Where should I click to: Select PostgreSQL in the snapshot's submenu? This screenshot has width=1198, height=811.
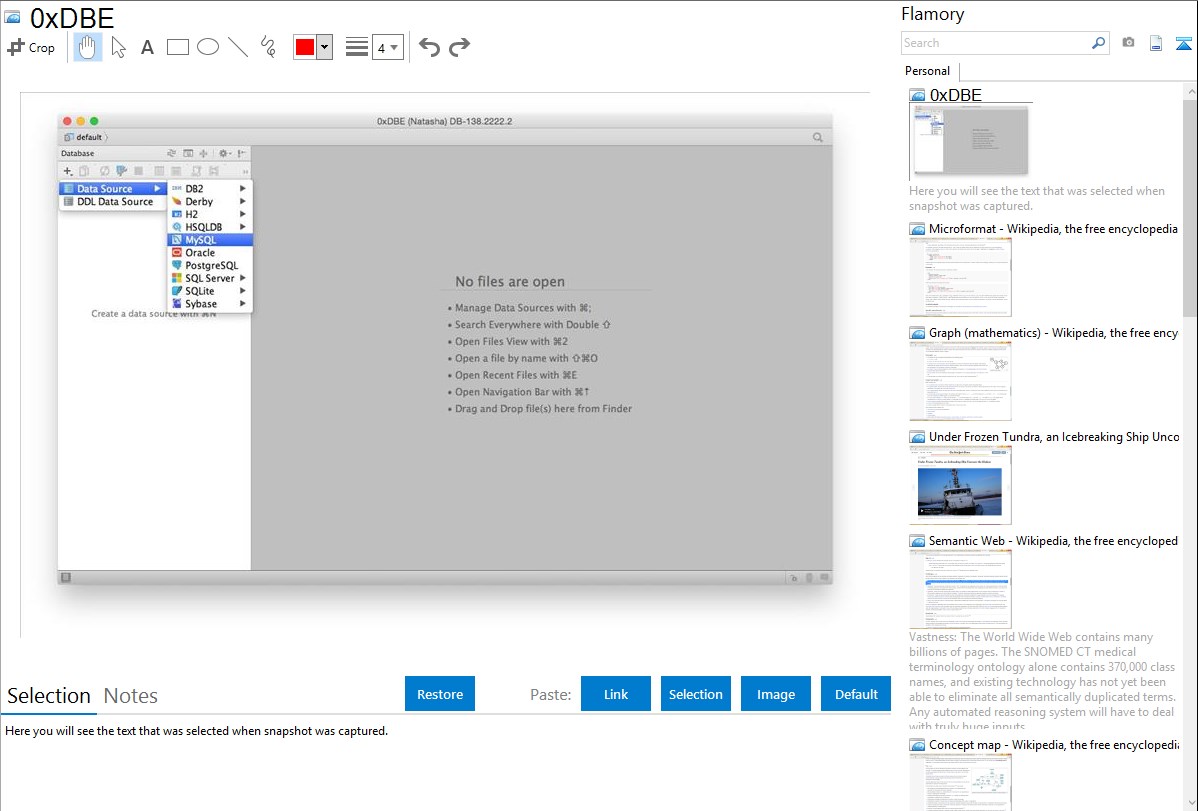click(x=210, y=265)
